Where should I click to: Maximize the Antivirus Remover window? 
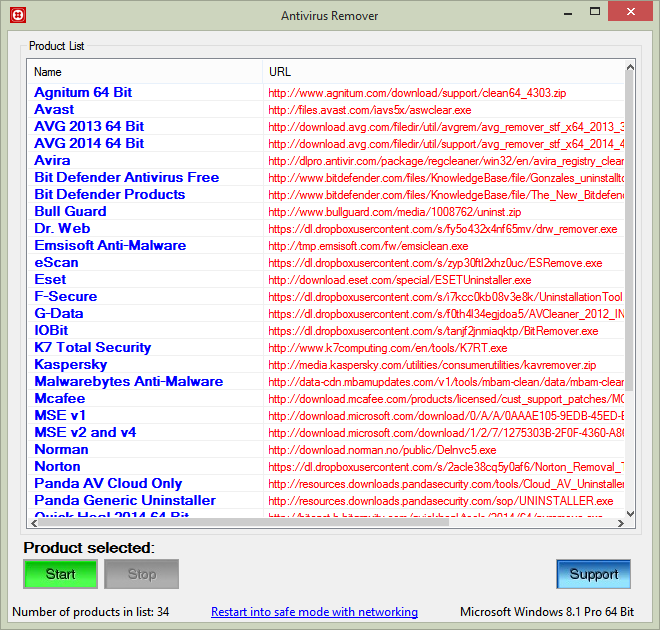(595, 12)
